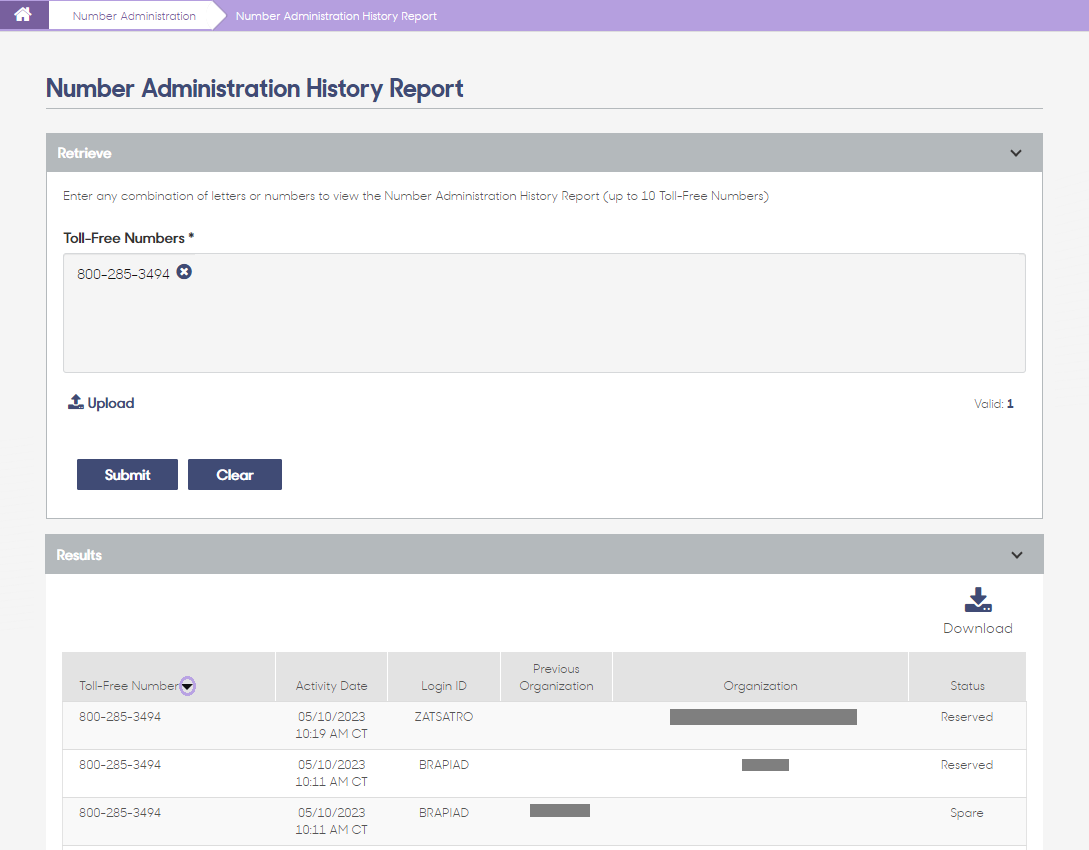
Task: Click the Upload icon
Action: click(x=76, y=402)
